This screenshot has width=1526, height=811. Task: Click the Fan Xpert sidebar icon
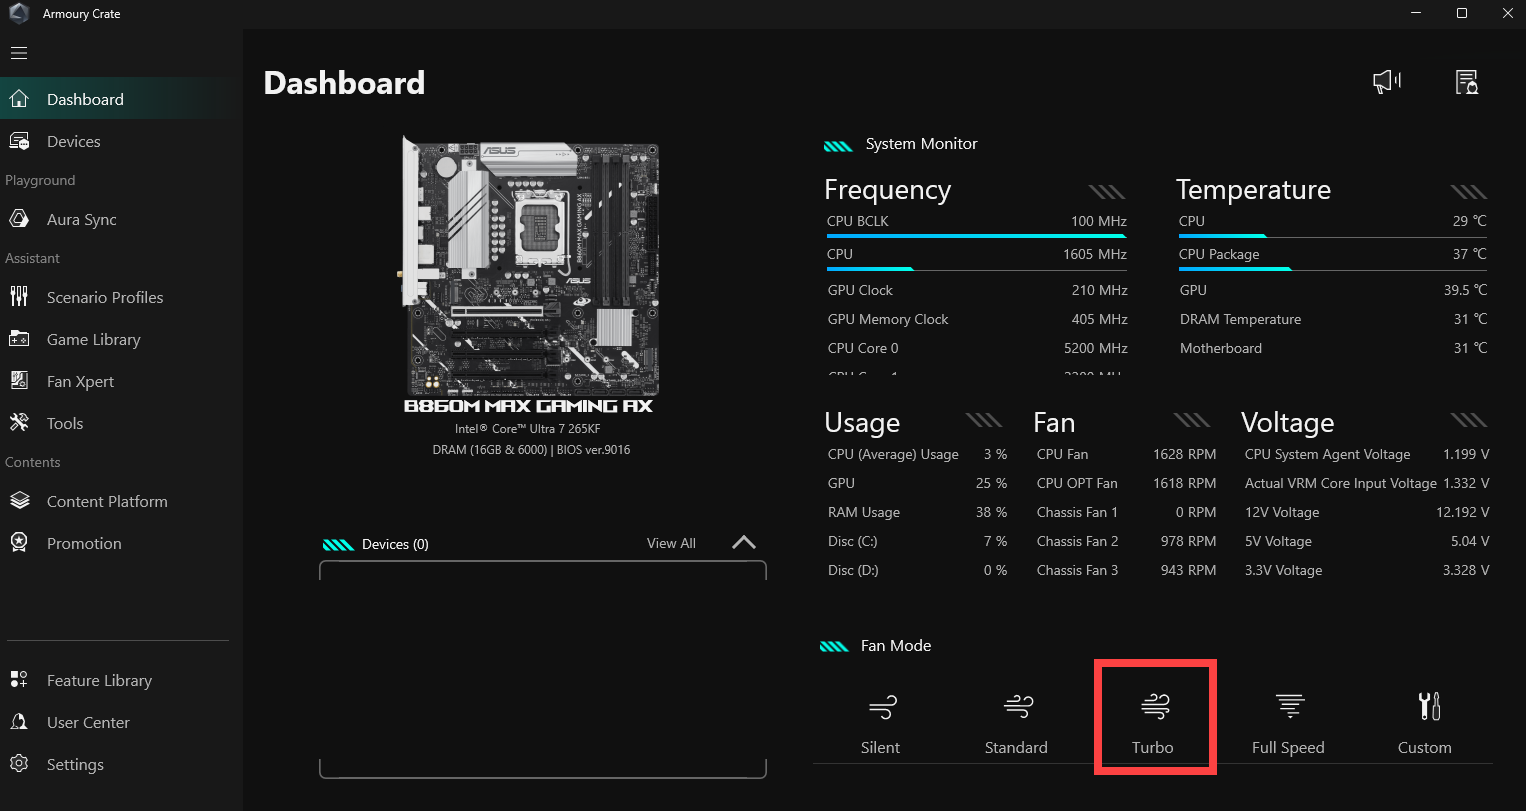(x=19, y=381)
